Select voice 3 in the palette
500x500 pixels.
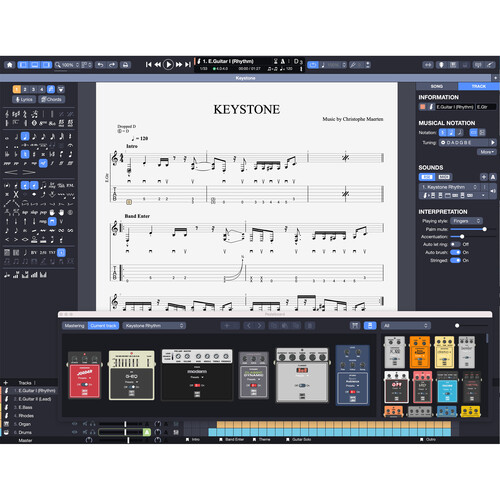[33, 89]
